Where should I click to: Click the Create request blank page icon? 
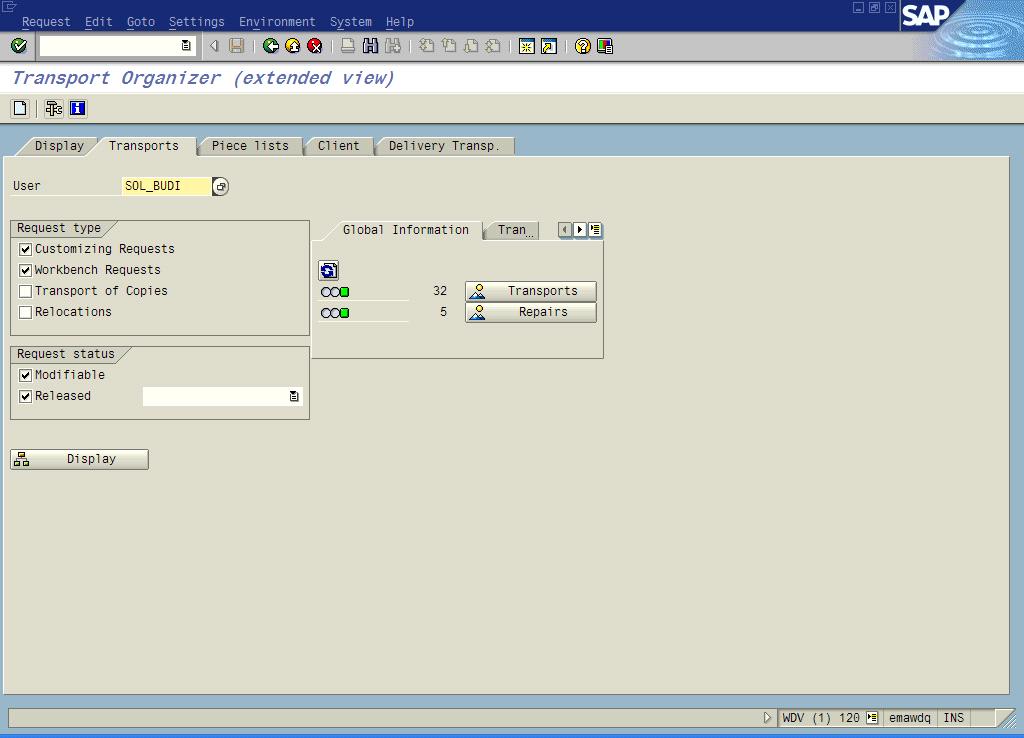pos(20,109)
